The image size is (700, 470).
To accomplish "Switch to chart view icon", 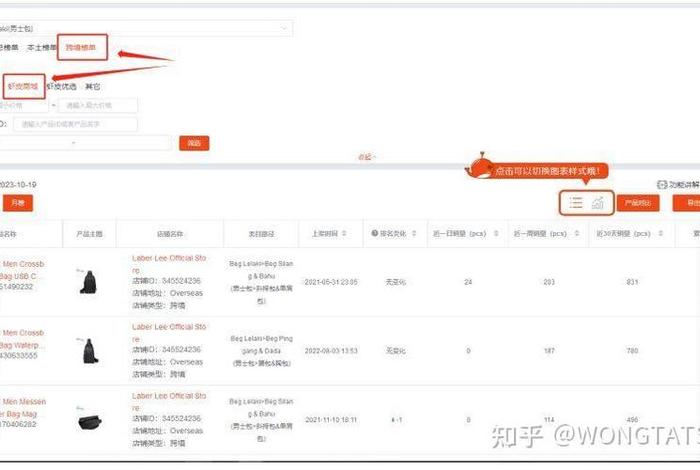I will click(x=598, y=203).
